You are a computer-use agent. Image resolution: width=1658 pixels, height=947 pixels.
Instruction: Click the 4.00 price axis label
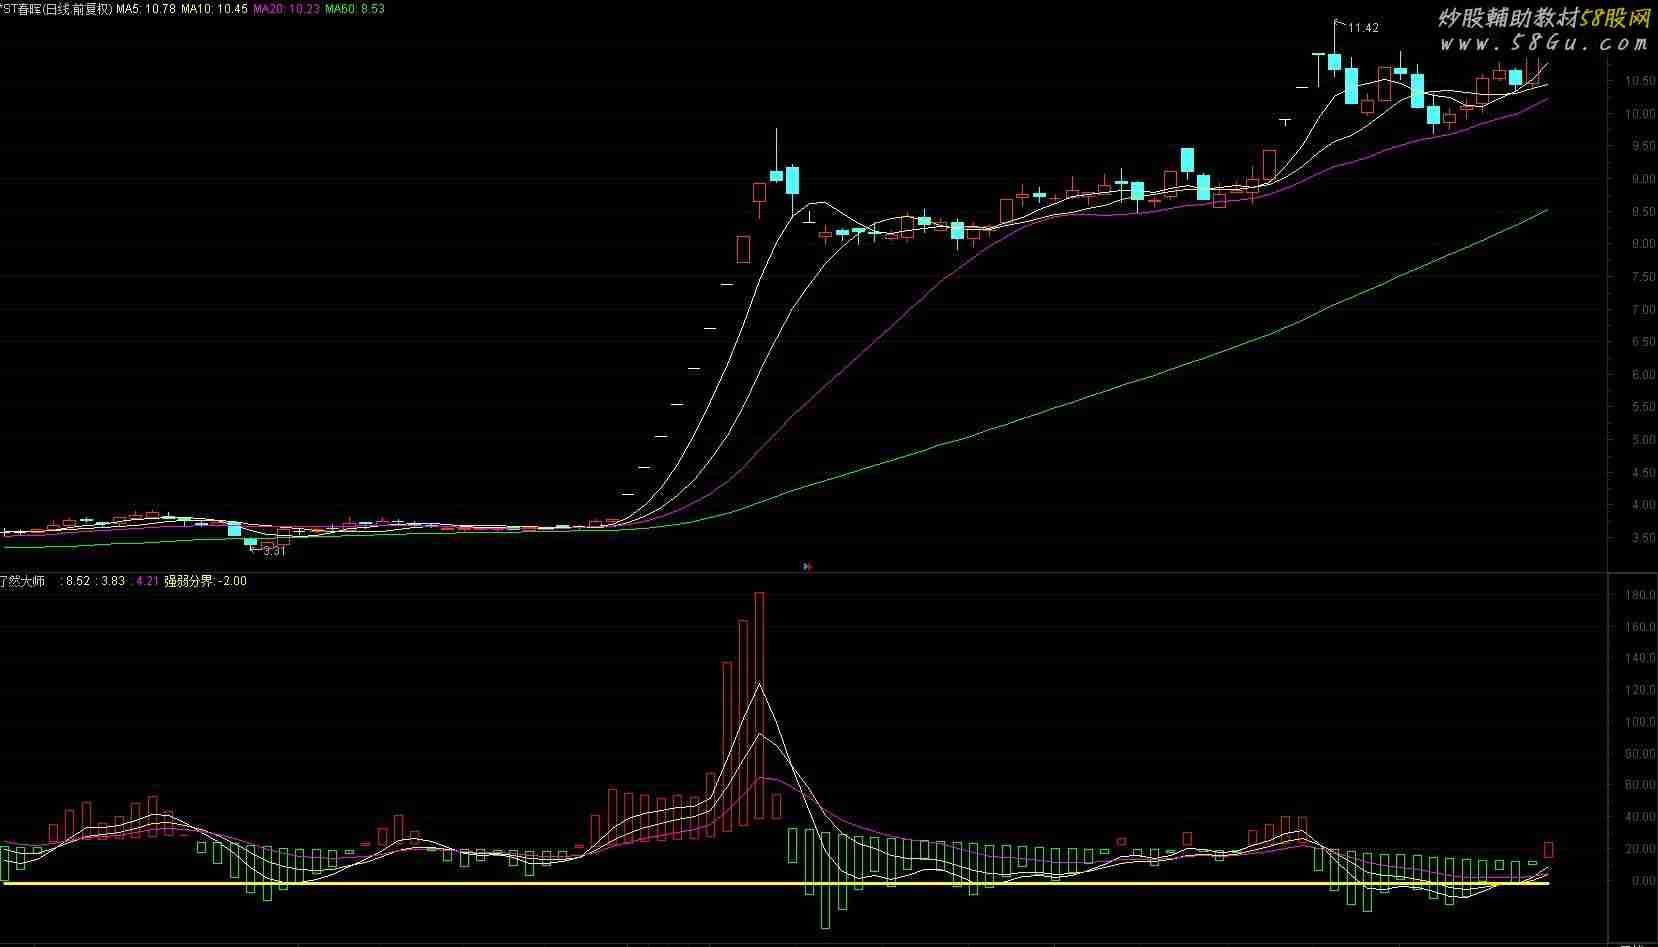click(1643, 505)
